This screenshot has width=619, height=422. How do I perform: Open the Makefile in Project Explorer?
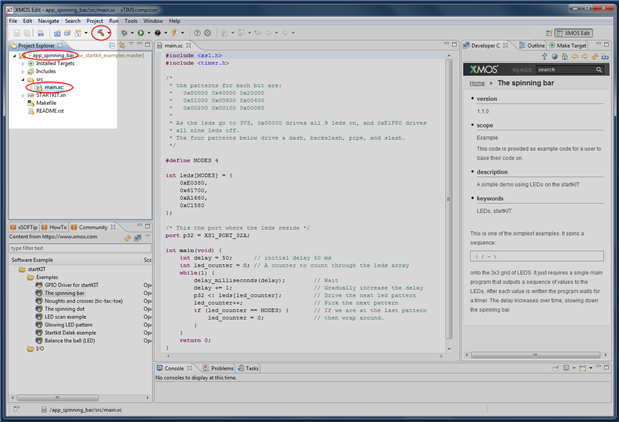48,103
